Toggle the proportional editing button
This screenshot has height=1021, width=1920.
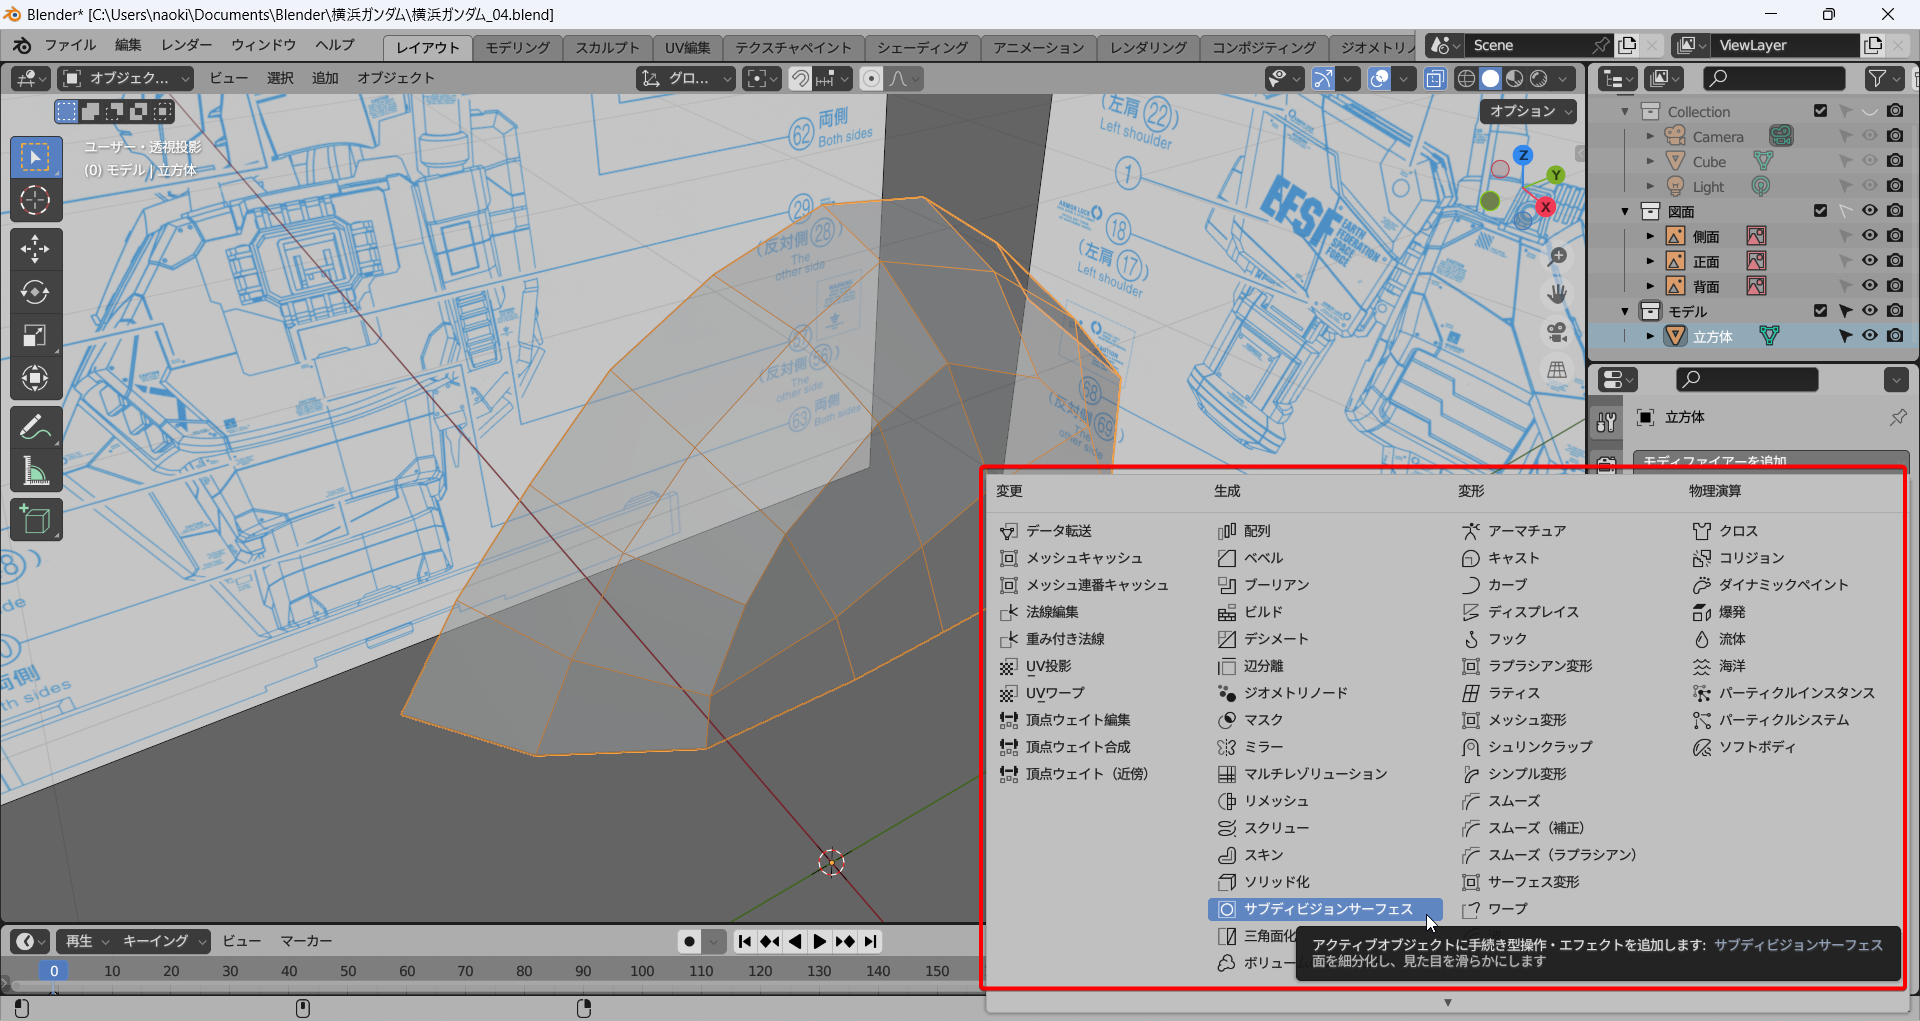point(871,78)
